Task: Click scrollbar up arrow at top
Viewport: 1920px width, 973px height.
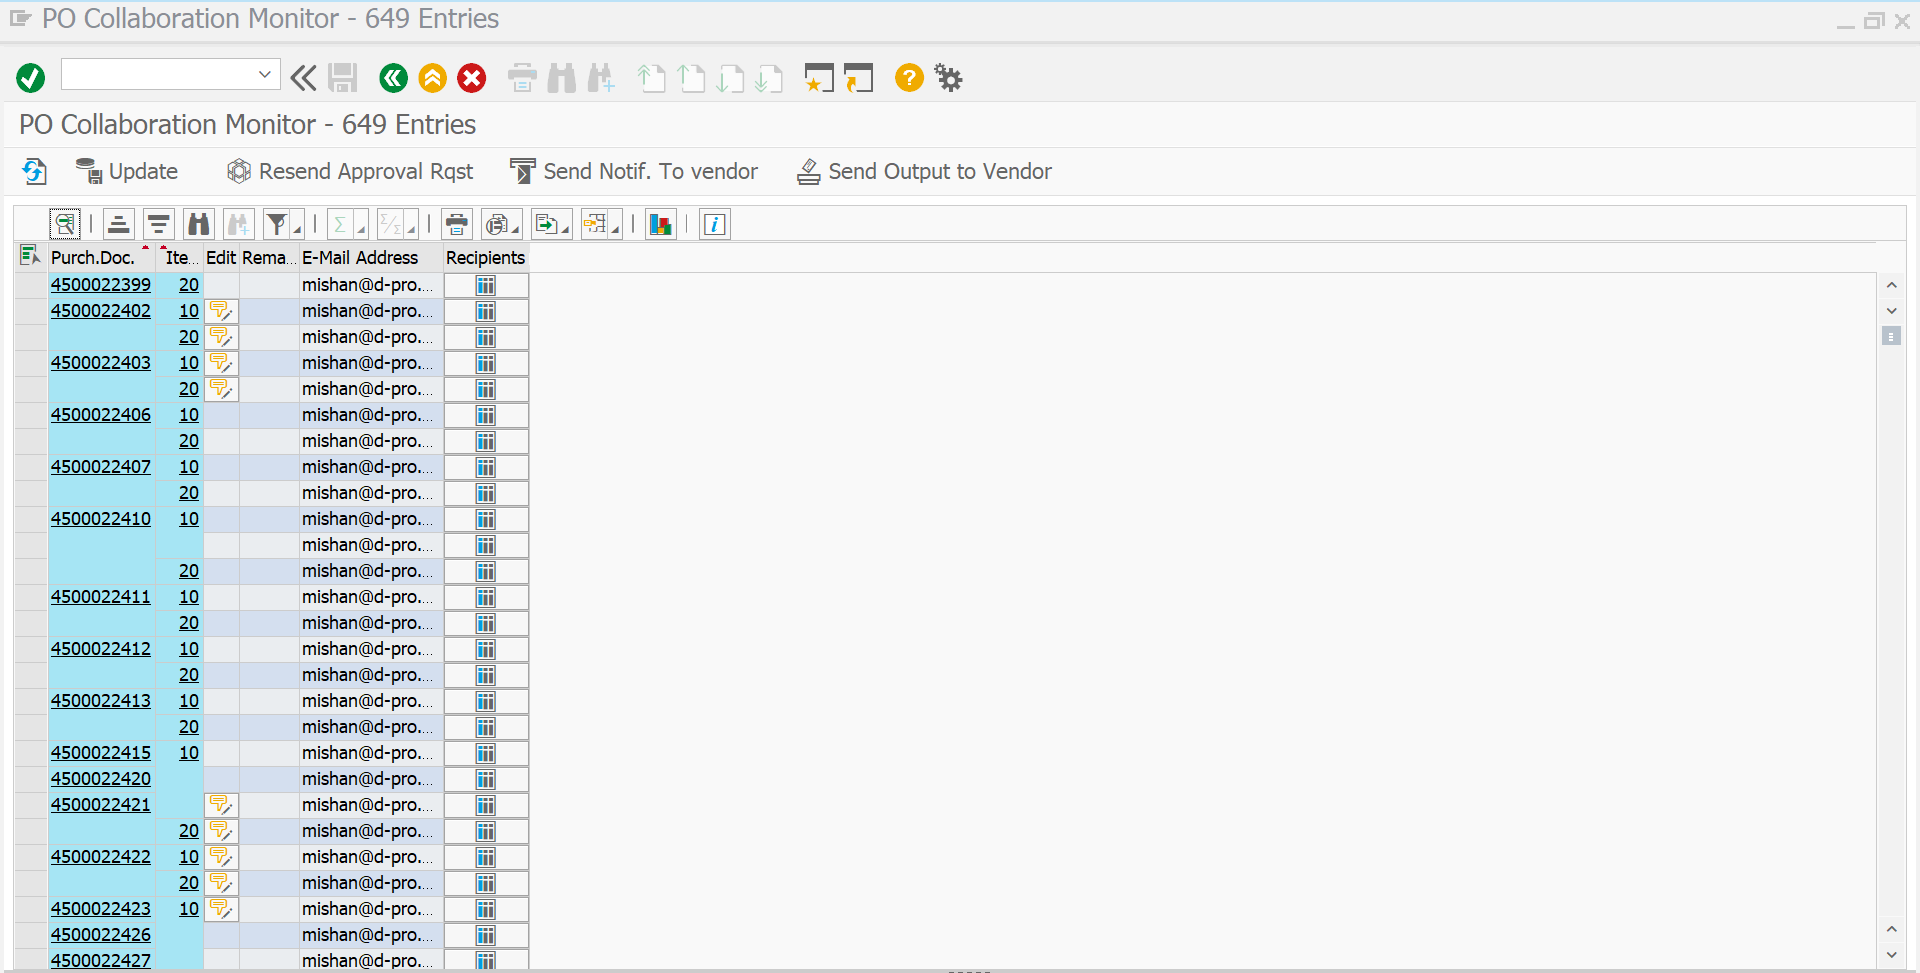Action: (x=1891, y=285)
